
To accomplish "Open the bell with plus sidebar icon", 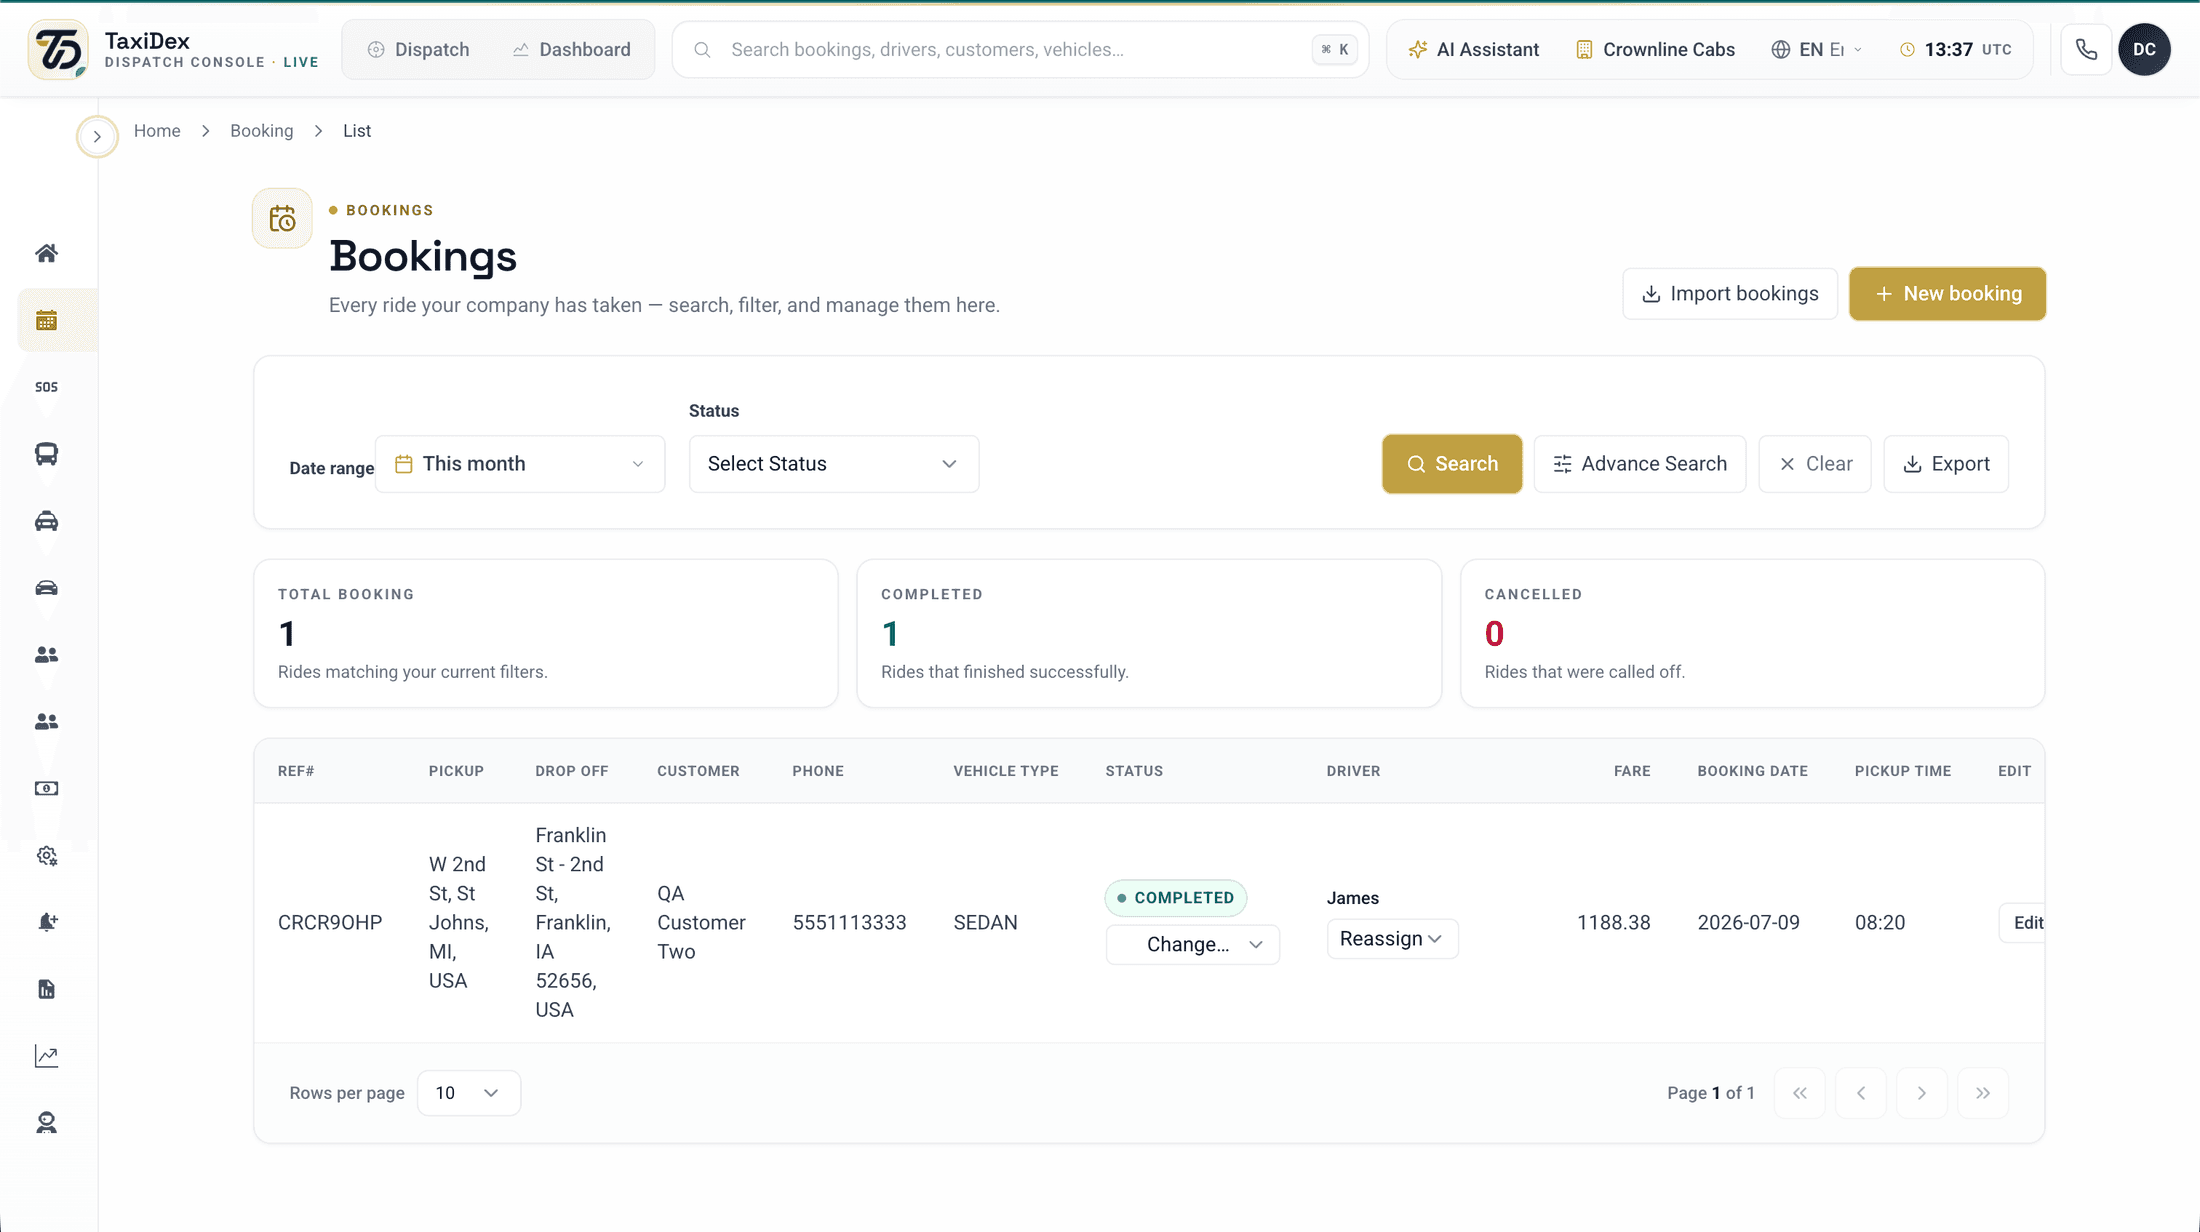I will 46,922.
